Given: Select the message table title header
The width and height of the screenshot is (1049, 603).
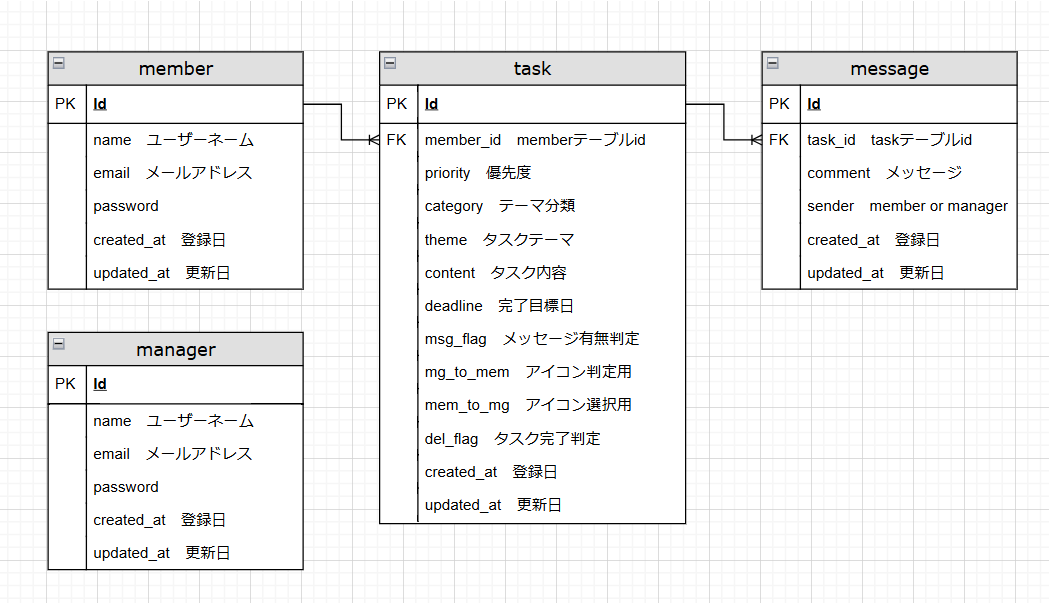Looking at the screenshot, I should pyautogui.click(x=889, y=69).
